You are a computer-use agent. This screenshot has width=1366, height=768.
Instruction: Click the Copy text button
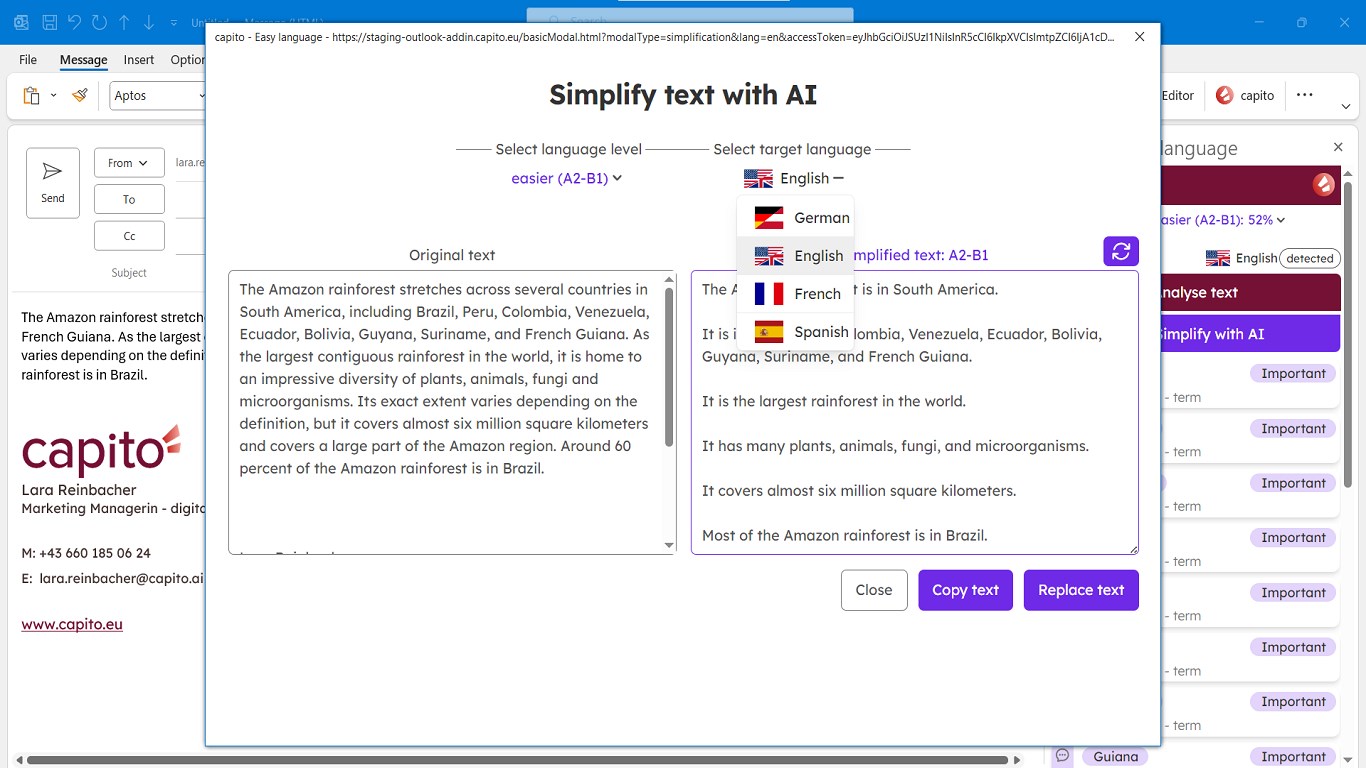[x=965, y=590]
